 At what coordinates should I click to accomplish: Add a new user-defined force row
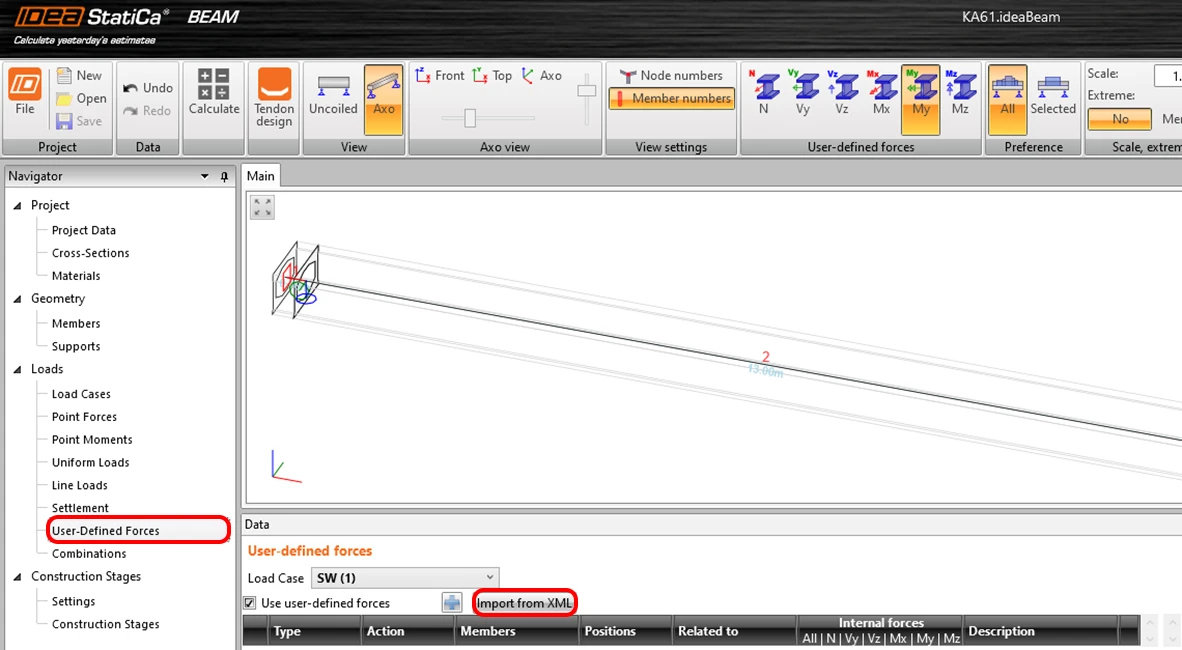452,602
